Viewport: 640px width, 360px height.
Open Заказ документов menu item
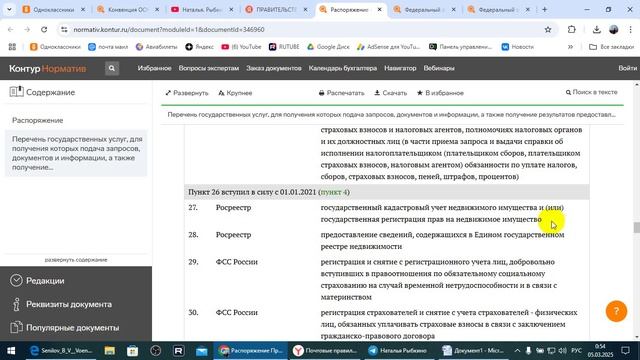click(x=273, y=68)
